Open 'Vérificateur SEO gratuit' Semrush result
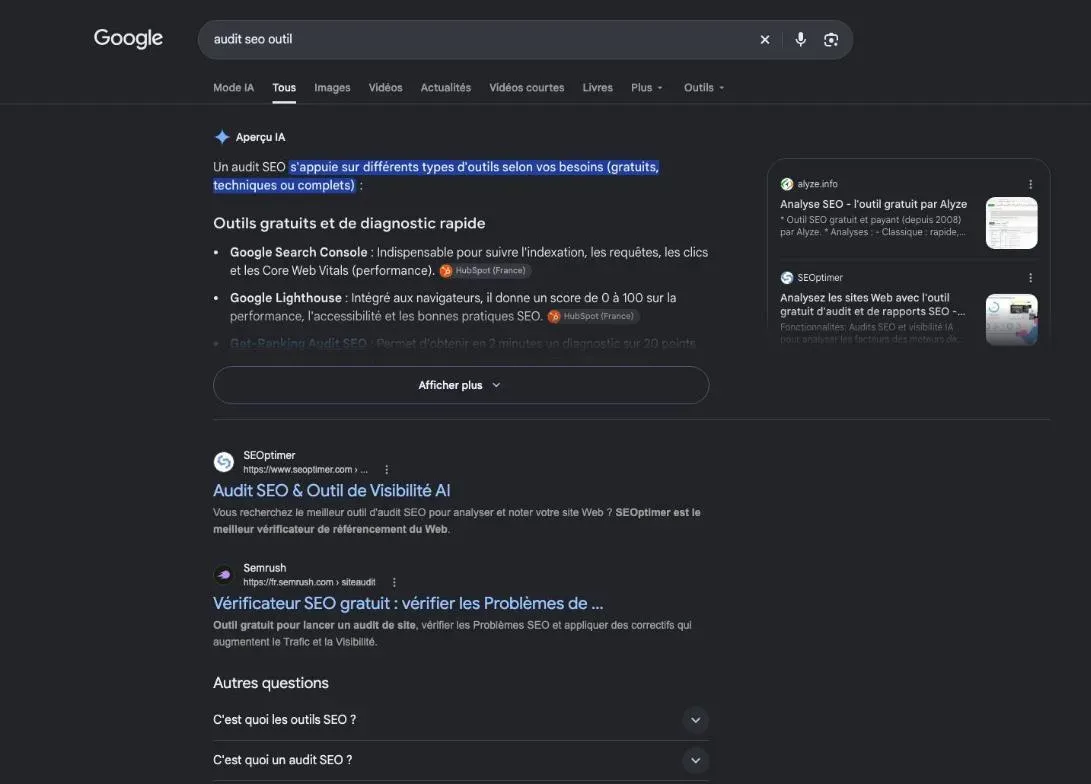Viewport: 1091px width, 784px height. click(x=408, y=603)
